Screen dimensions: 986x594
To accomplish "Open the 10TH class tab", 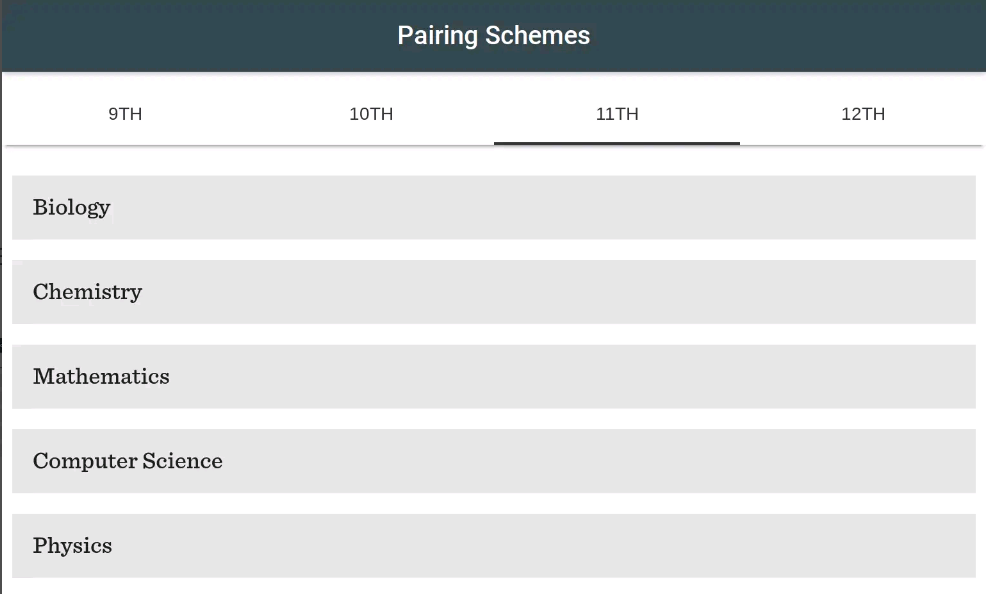I will tap(371, 114).
